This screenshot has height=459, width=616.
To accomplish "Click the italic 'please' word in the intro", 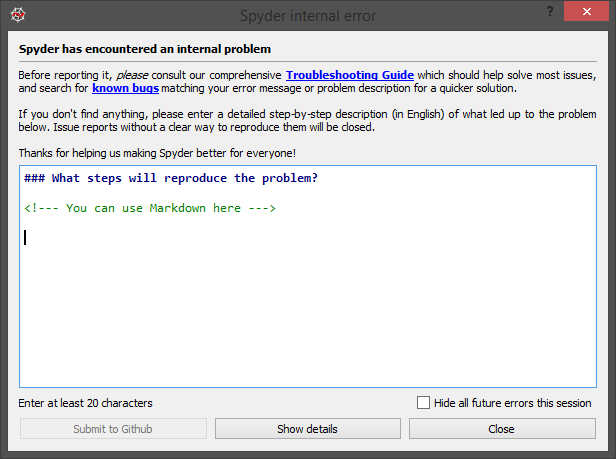I will click(135, 75).
